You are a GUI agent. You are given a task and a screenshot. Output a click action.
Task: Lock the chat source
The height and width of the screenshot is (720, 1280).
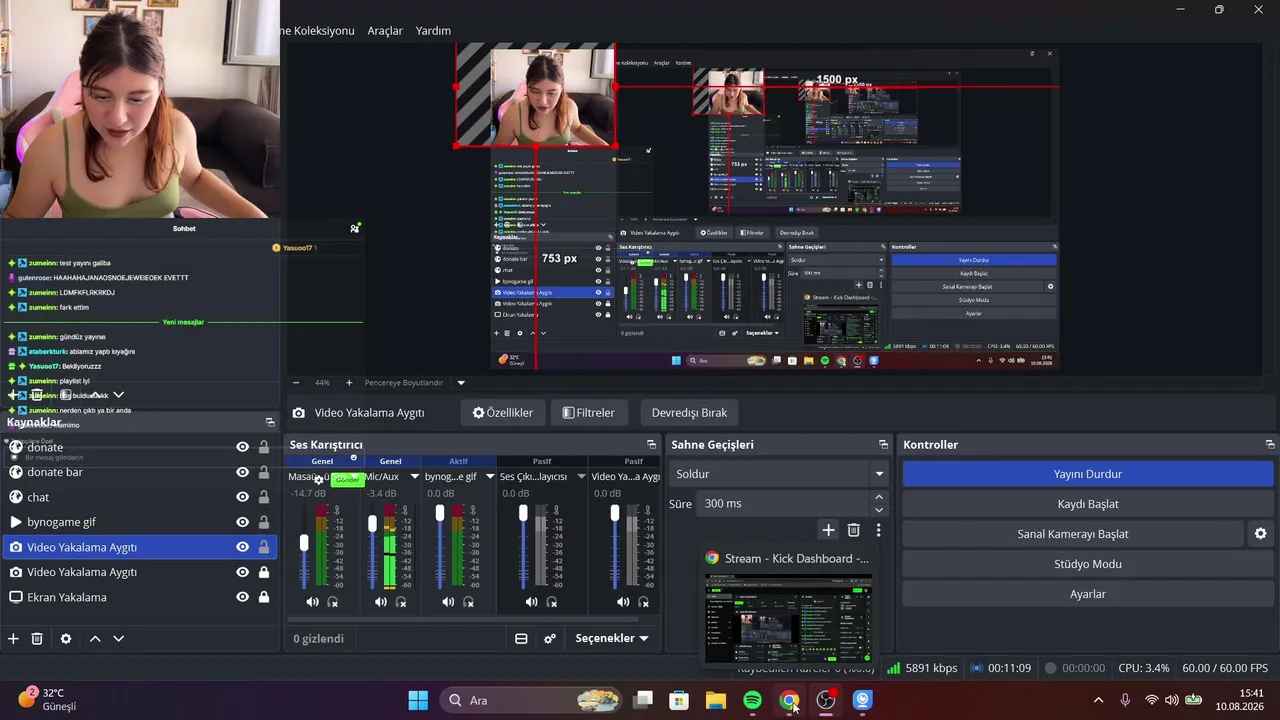click(x=264, y=497)
